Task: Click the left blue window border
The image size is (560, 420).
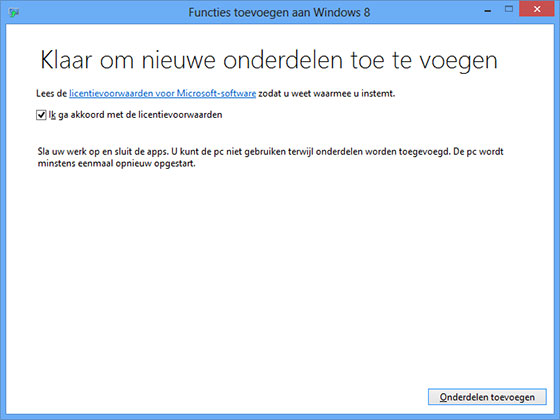Action: point(3,214)
